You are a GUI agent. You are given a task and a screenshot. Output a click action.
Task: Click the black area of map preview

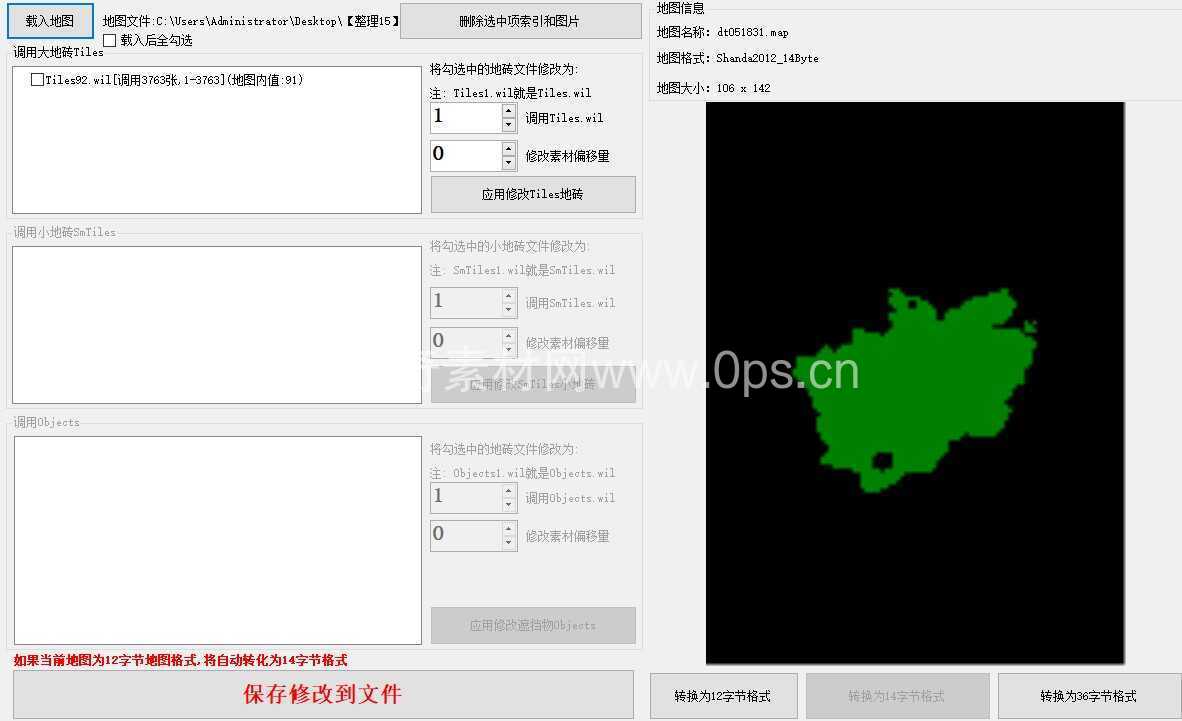point(800,200)
